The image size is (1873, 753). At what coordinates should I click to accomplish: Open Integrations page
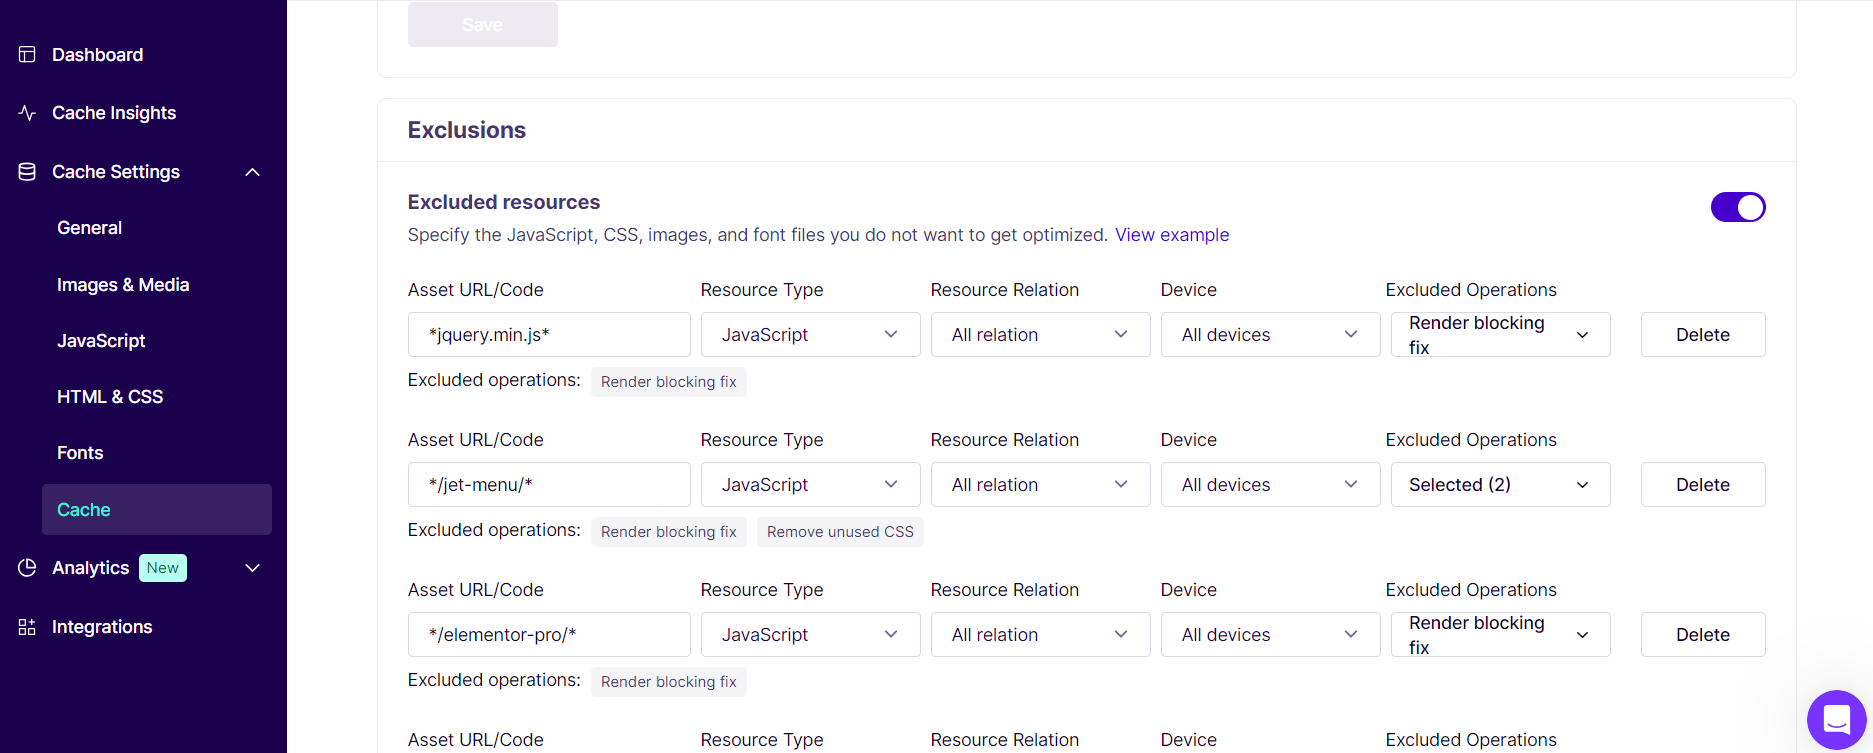coord(102,627)
